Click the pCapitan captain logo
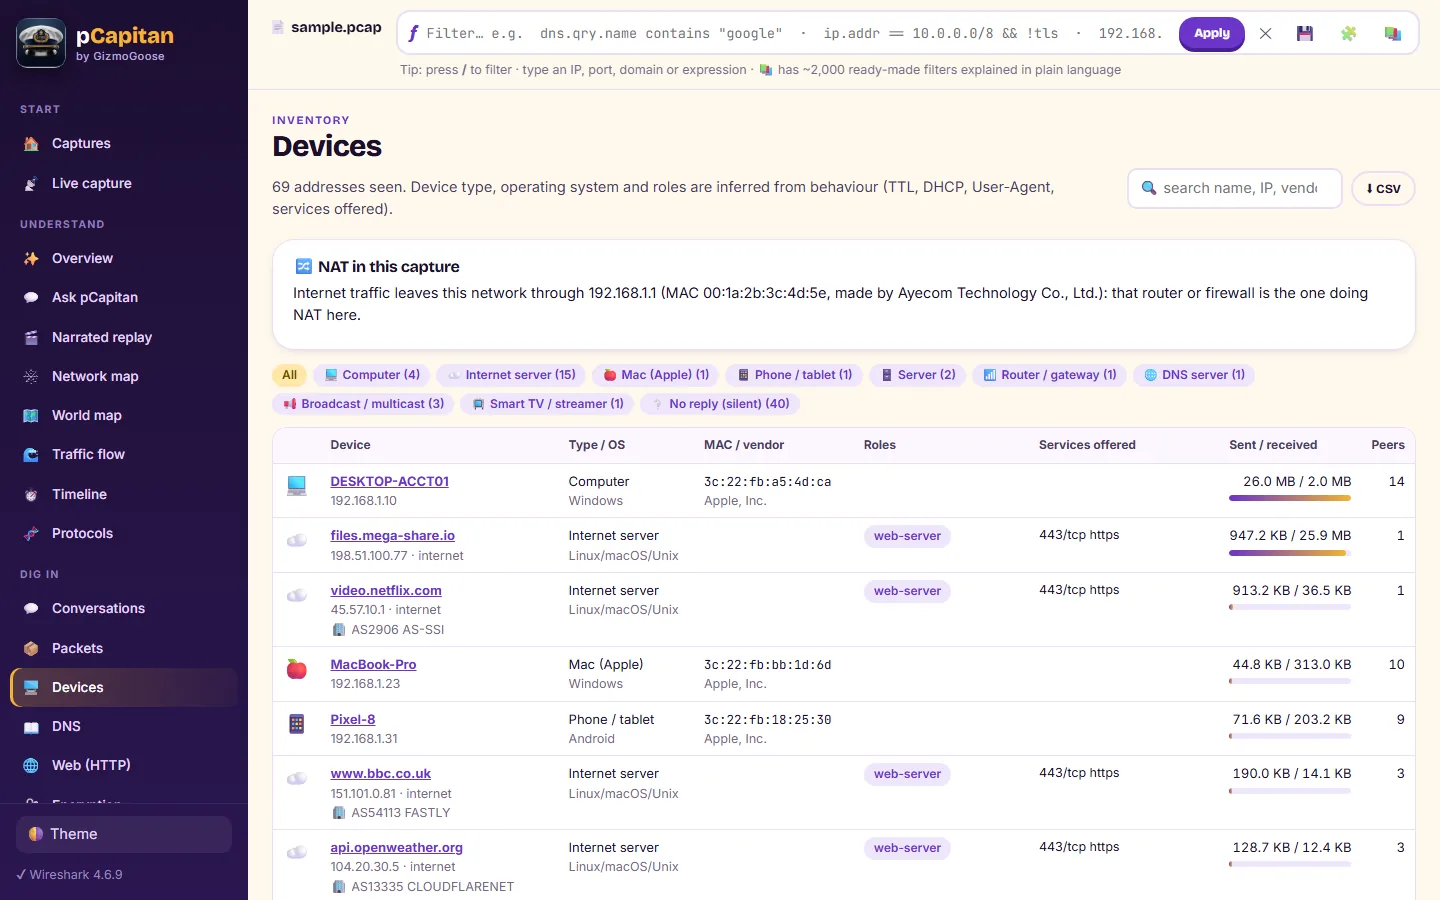1440x900 pixels. [x=41, y=43]
